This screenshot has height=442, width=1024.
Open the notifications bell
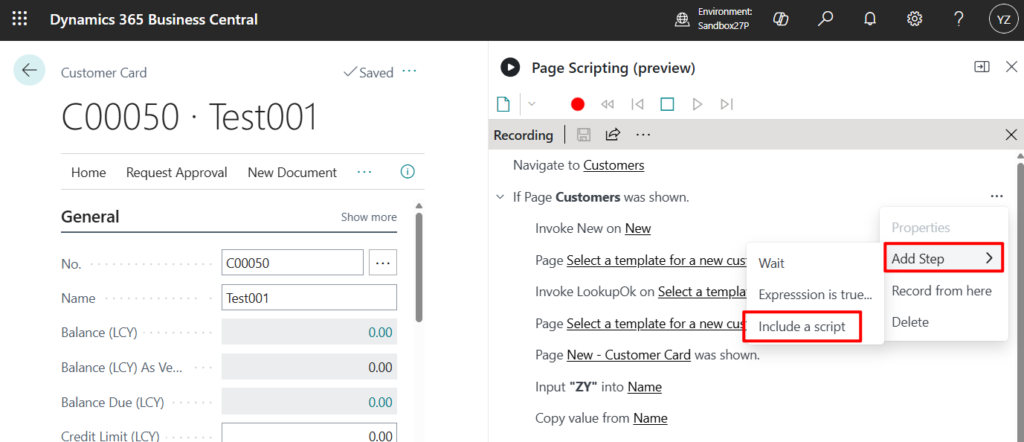click(870, 19)
